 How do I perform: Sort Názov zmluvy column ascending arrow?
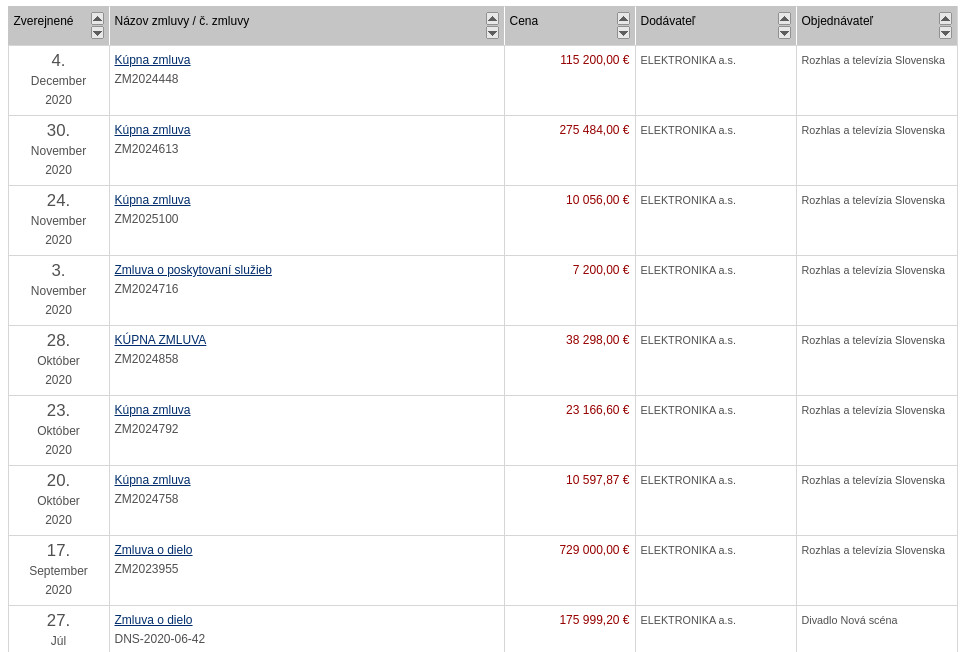(492, 18)
